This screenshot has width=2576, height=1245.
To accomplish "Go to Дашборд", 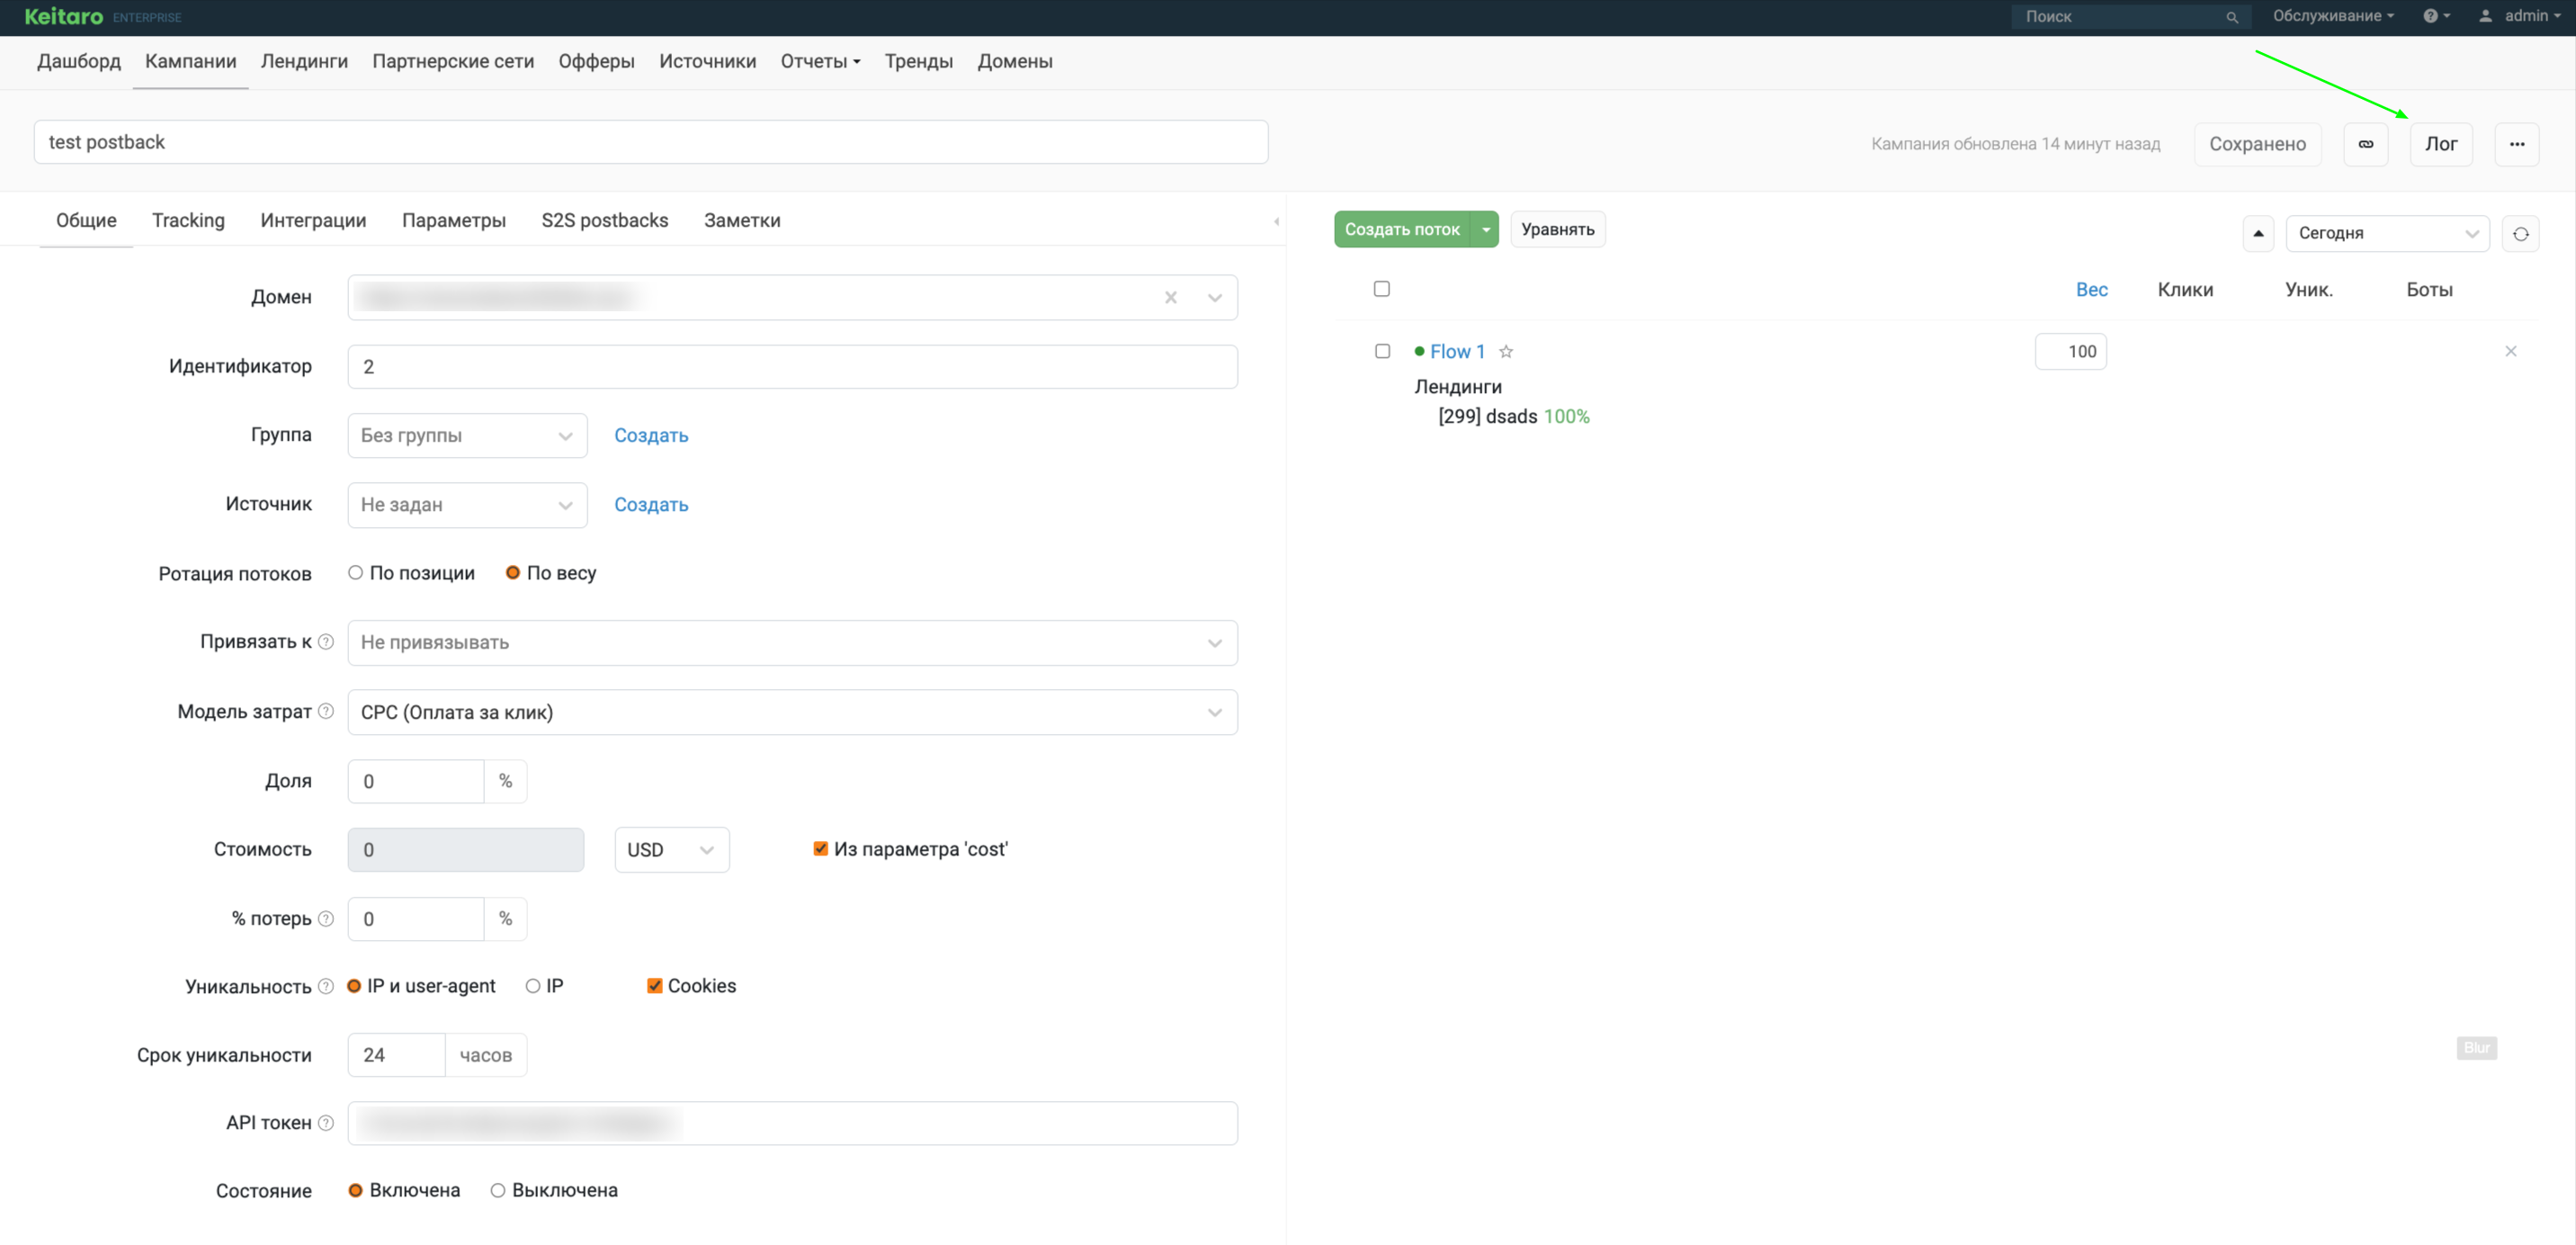I will 79,62.
